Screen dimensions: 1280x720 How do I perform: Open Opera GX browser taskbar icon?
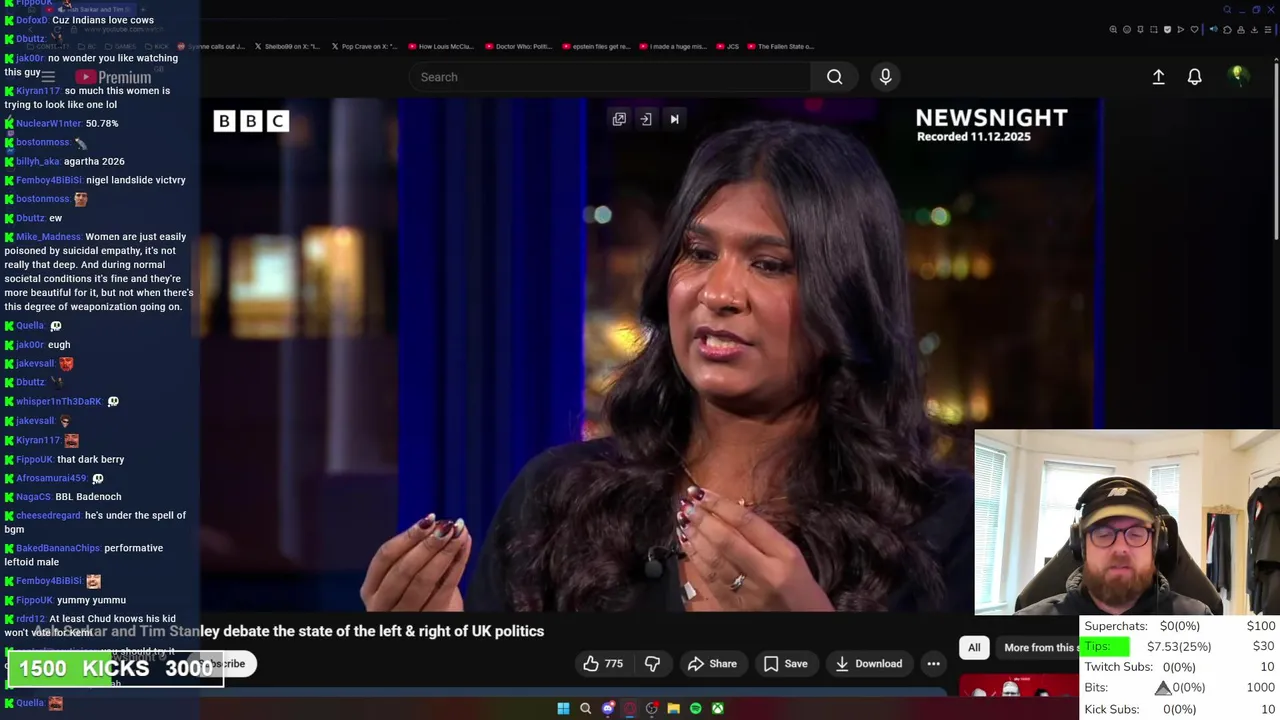630,708
